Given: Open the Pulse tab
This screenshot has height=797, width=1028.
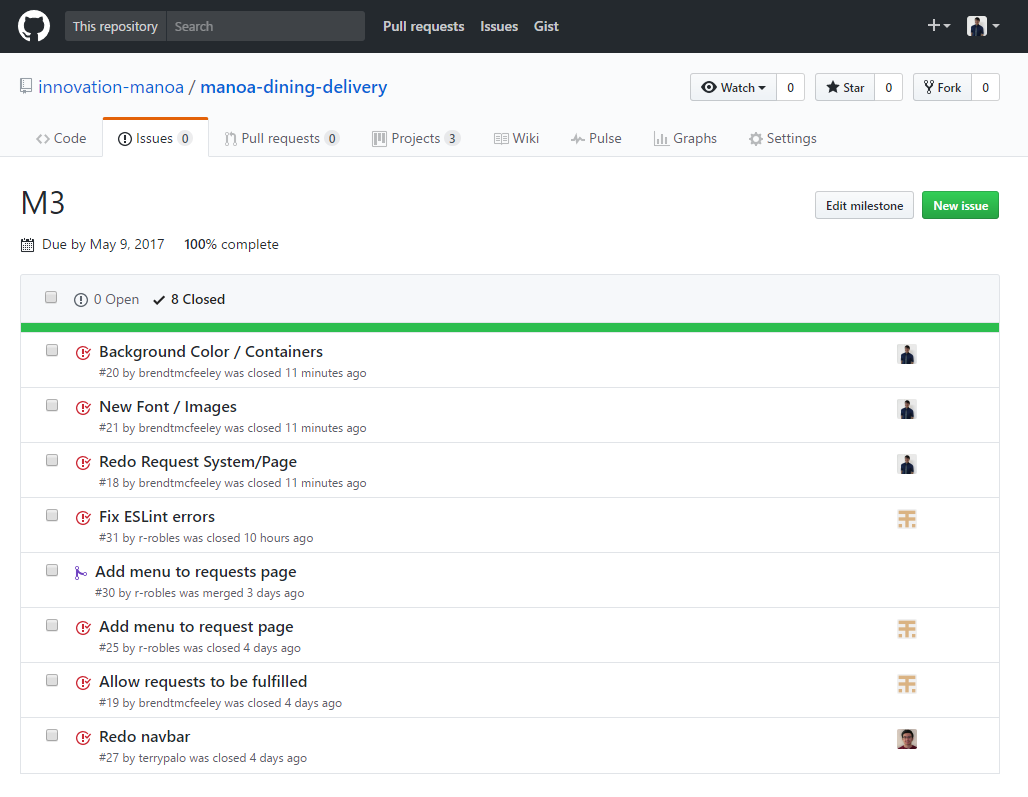Looking at the screenshot, I should pos(596,138).
